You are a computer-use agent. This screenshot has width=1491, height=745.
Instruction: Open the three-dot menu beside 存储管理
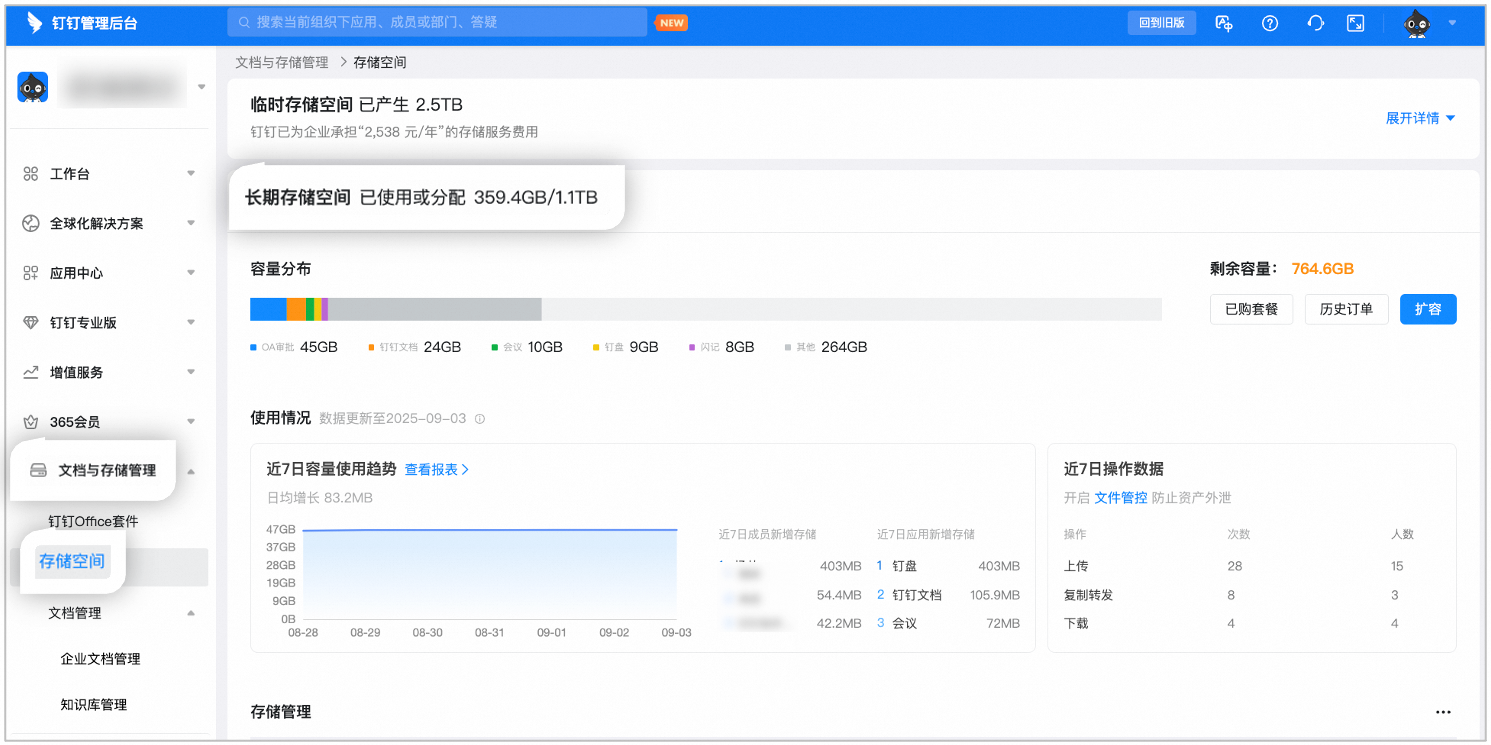1443,712
